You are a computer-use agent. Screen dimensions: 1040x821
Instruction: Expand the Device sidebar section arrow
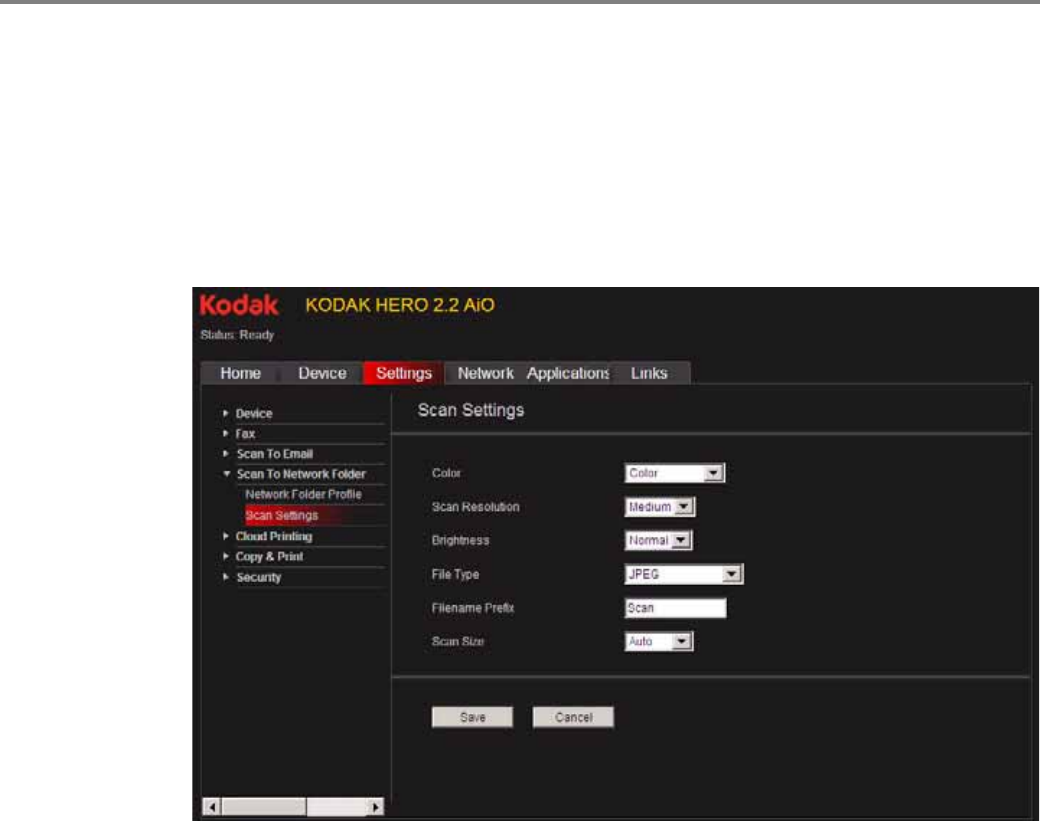pyautogui.click(x=226, y=413)
